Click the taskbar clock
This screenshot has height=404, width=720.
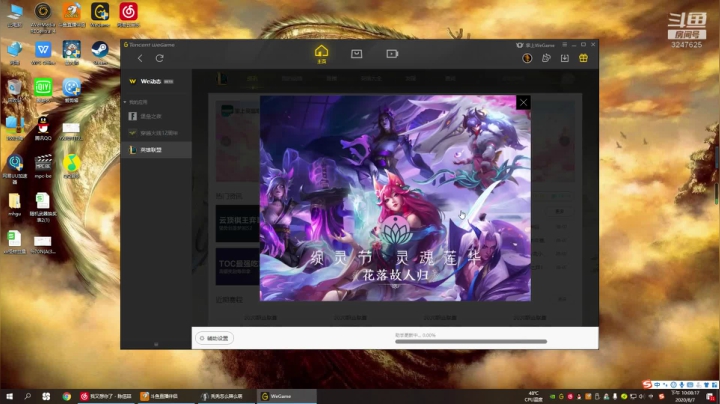click(x=685, y=396)
